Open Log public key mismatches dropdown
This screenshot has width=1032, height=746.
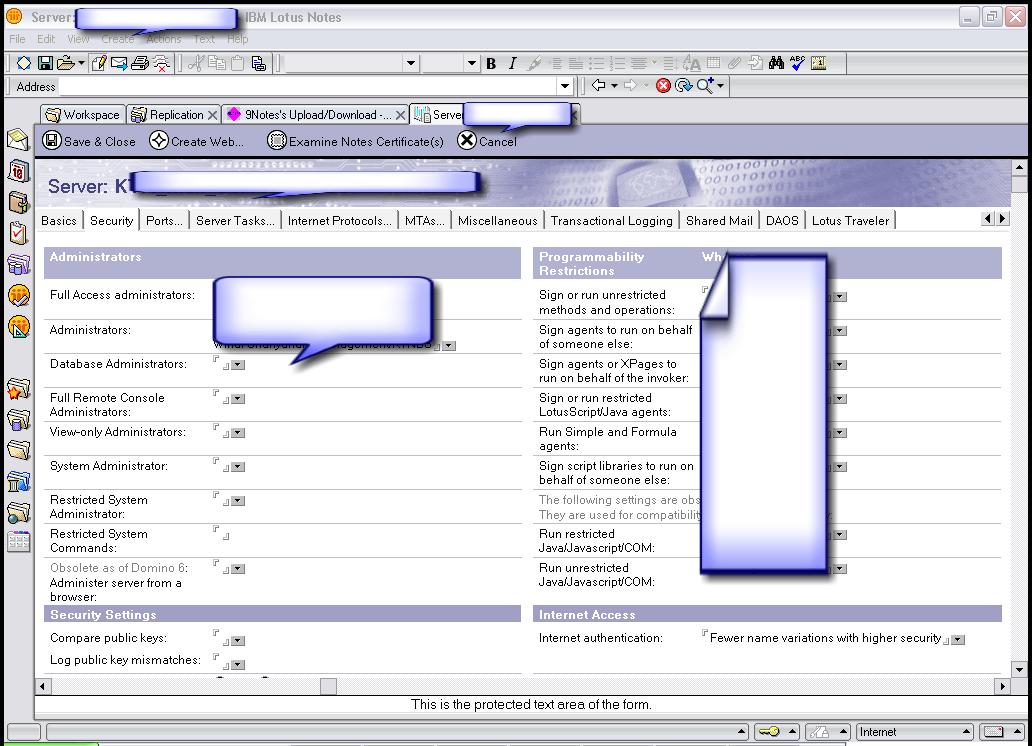[238, 665]
